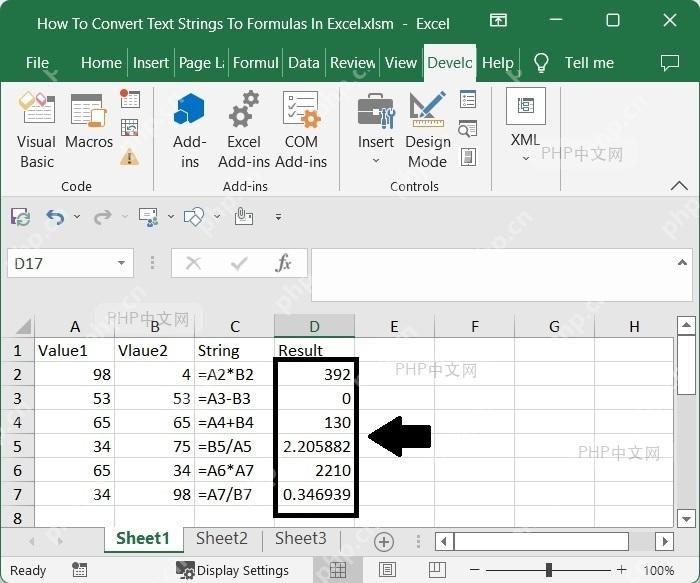Screen dimensions: 700x583
Task: Click Undo in the quick access toolbar
Action: (x=55, y=217)
